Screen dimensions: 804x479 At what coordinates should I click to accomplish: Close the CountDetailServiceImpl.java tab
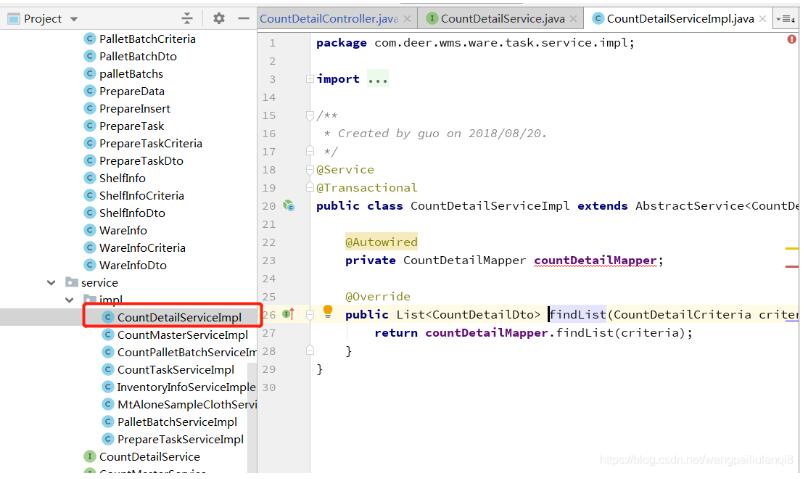pyautogui.click(x=765, y=19)
